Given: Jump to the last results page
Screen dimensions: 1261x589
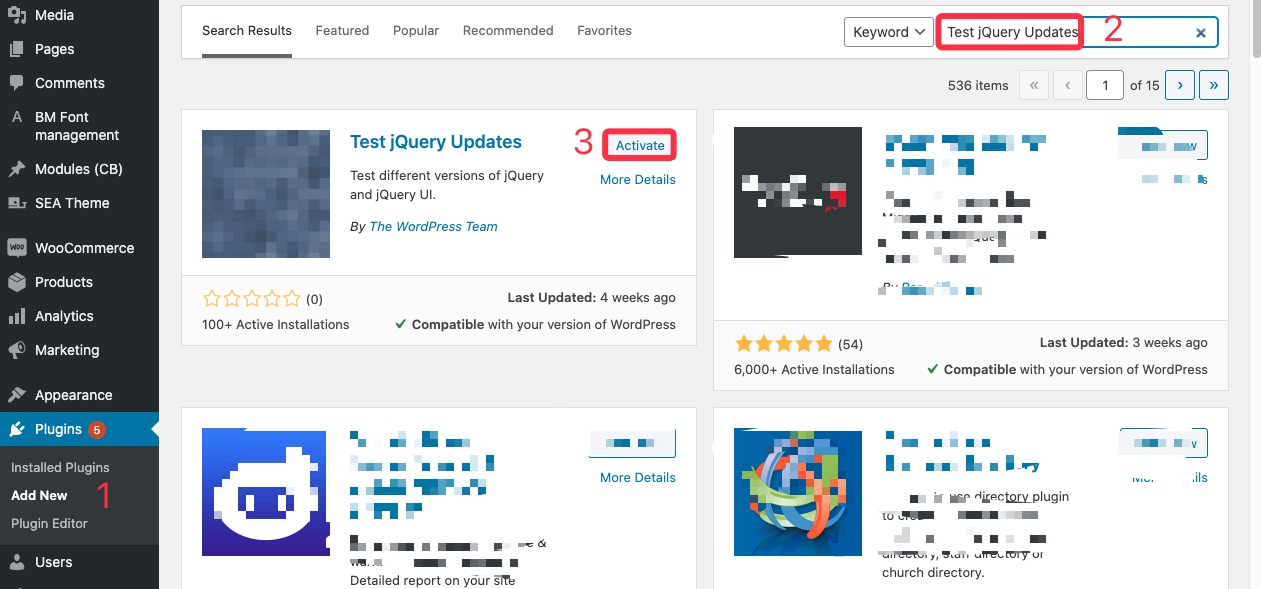Looking at the screenshot, I should pos(1214,85).
